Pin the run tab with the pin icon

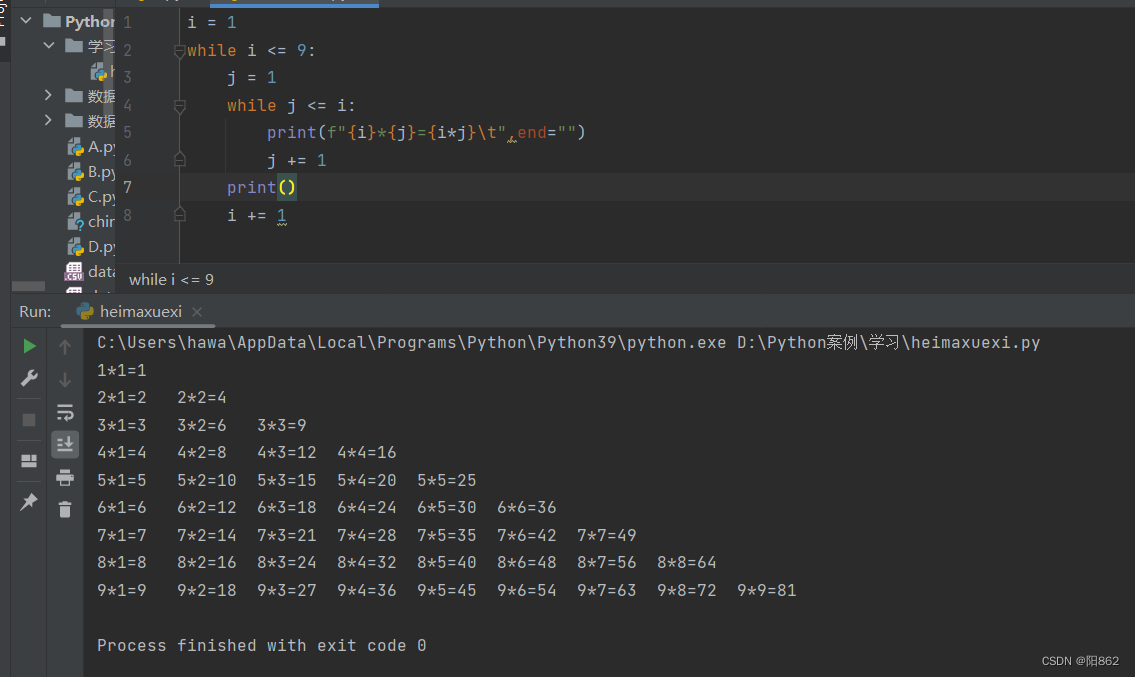click(x=29, y=503)
